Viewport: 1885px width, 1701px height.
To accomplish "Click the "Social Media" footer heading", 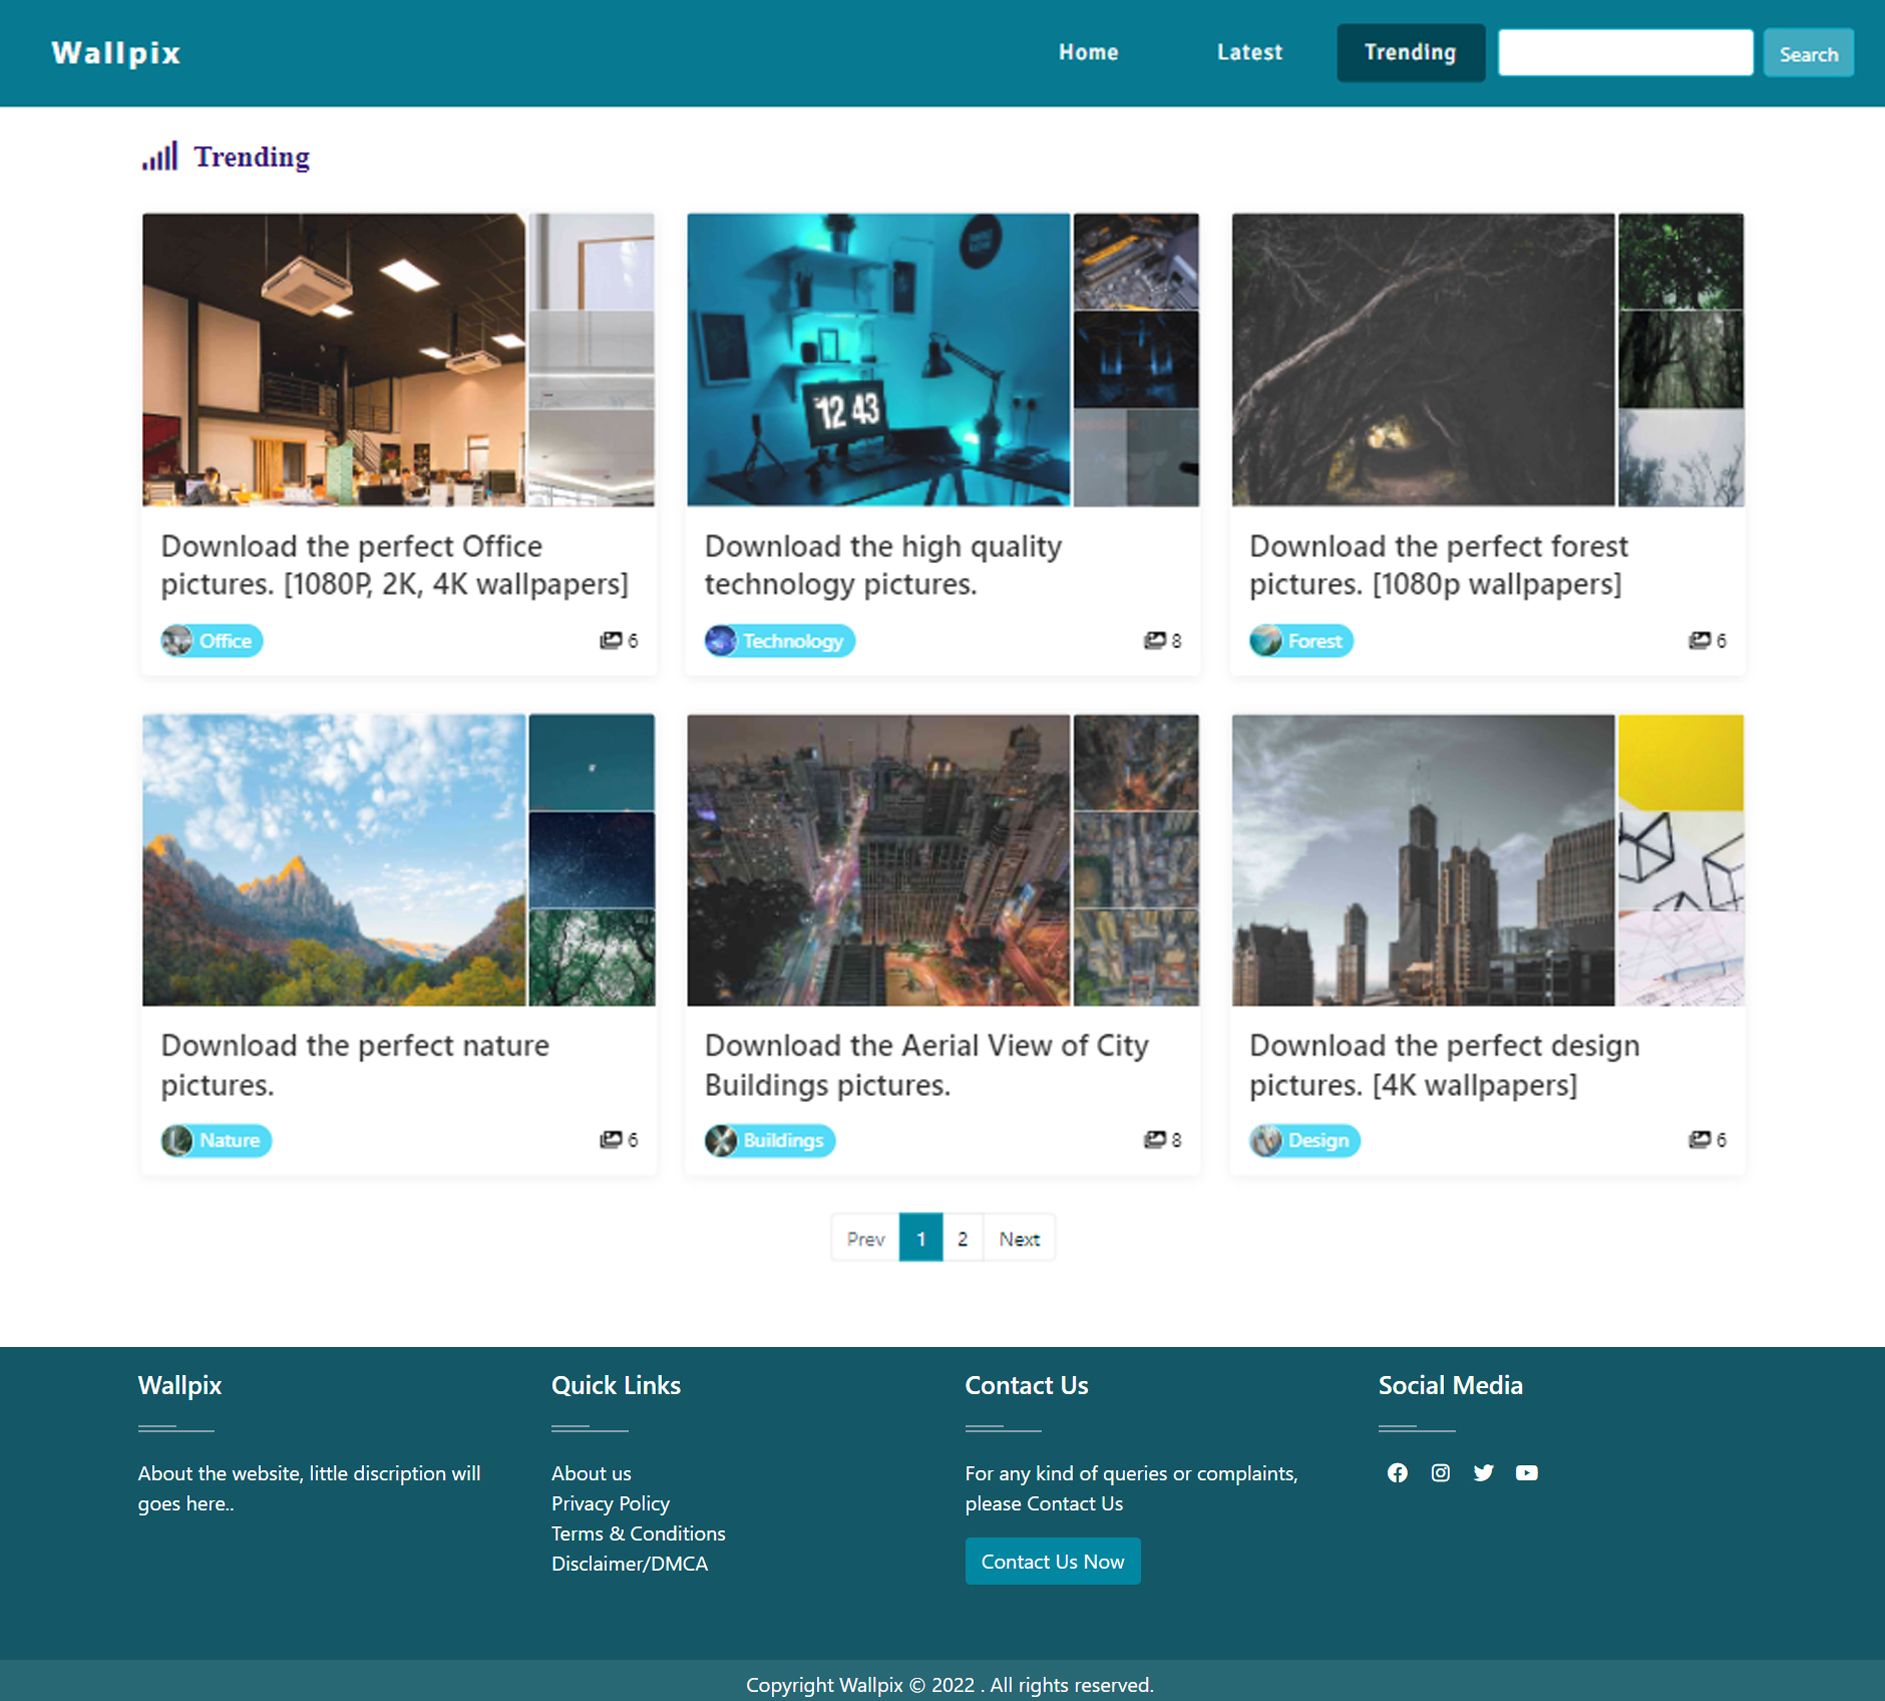I will (x=1450, y=1385).
